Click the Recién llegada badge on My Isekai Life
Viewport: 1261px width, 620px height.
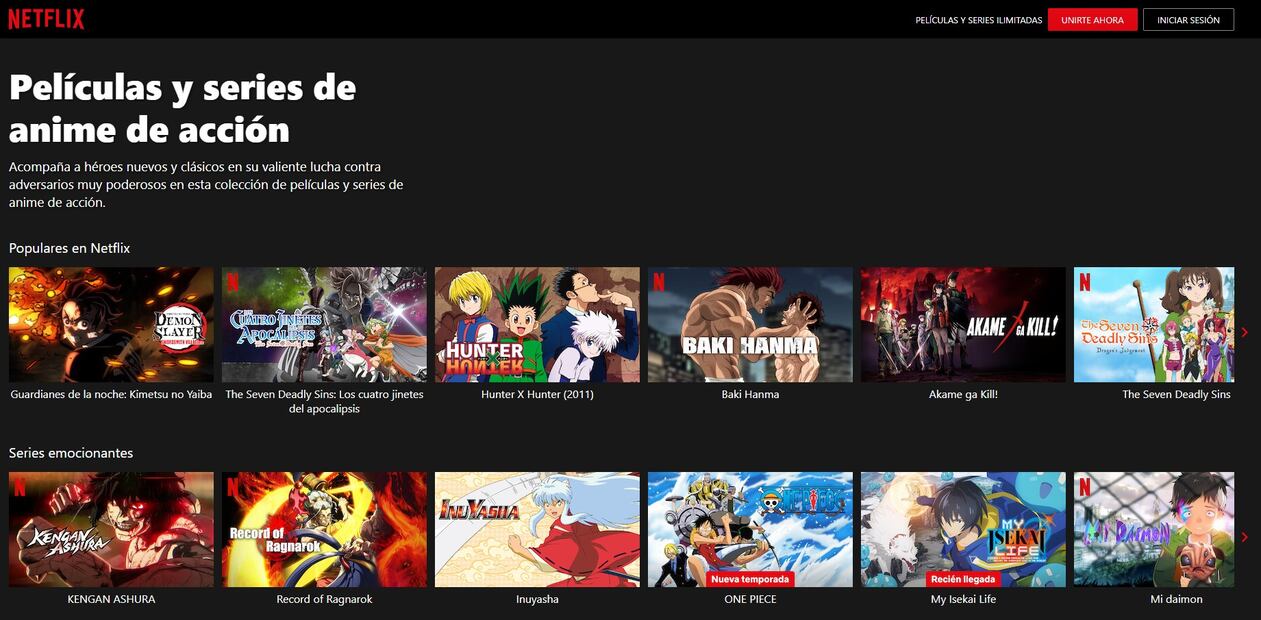[963, 579]
